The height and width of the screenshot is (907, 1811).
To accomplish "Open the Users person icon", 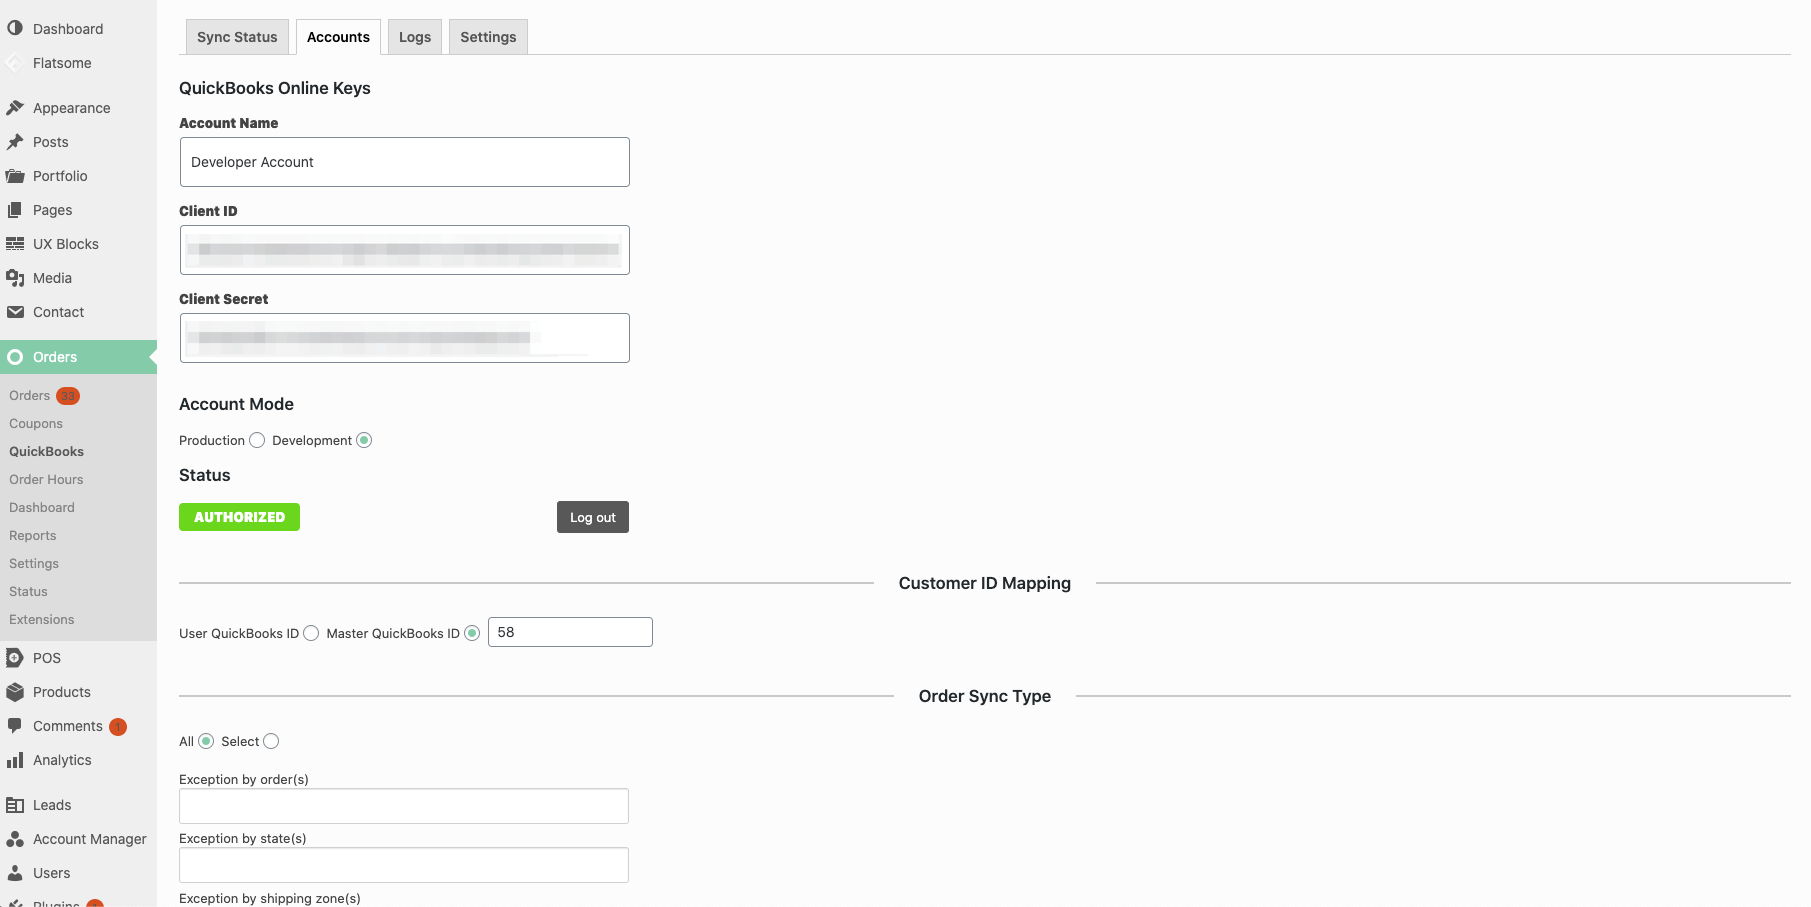I will click(16, 872).
